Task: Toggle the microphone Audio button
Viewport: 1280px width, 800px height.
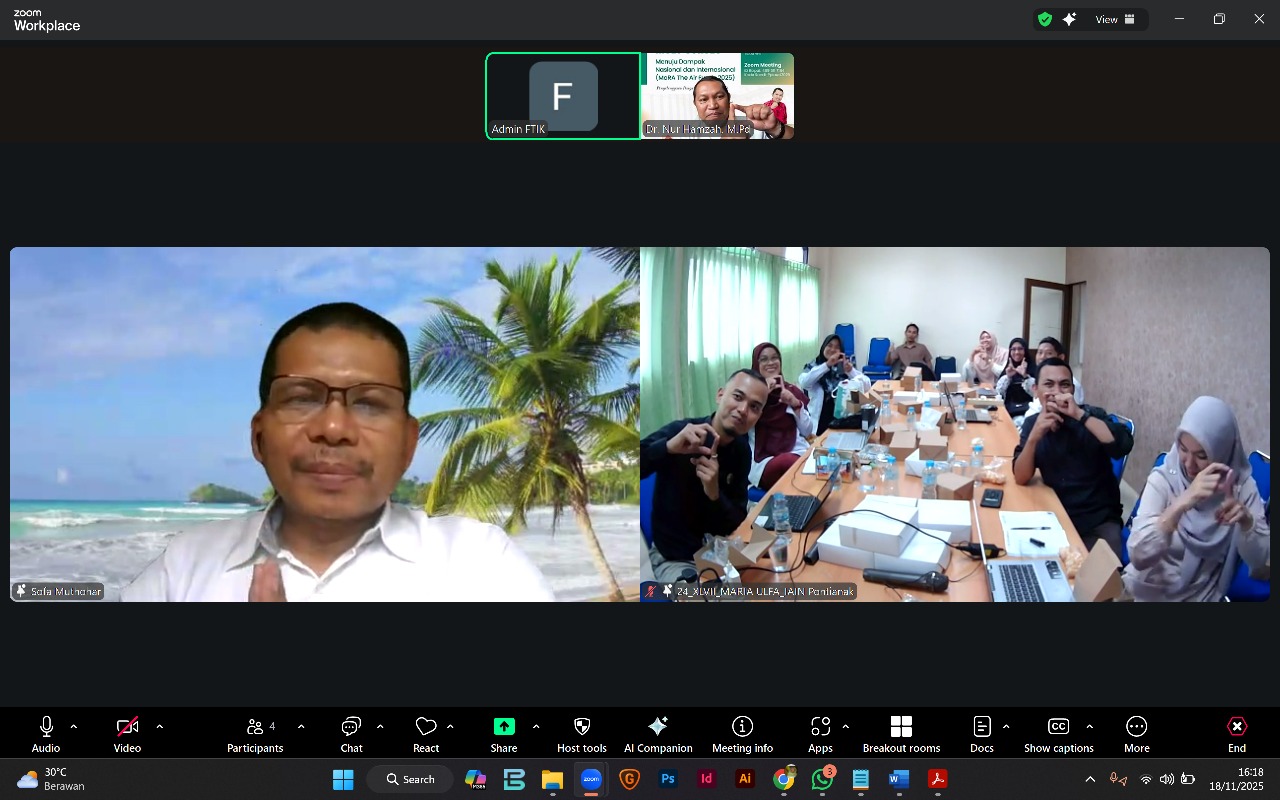Action: (46, 733)
